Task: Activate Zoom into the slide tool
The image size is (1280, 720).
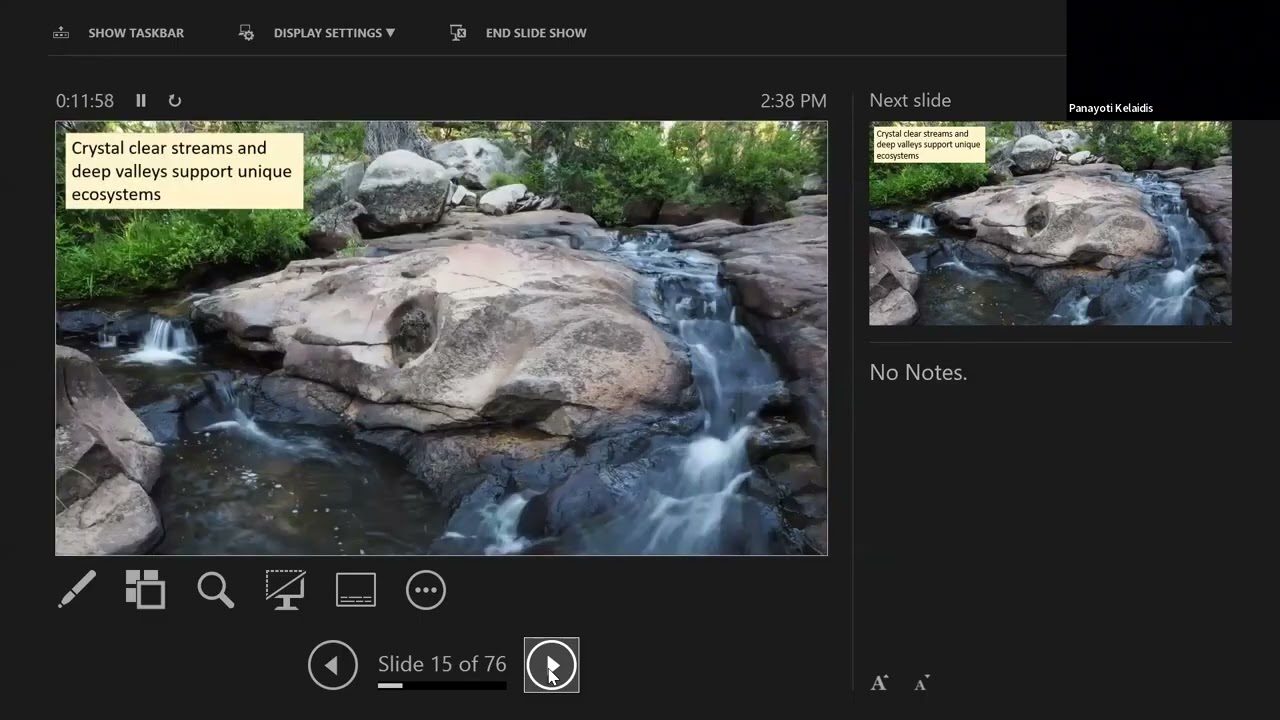Action: click(x=215, y=590)
